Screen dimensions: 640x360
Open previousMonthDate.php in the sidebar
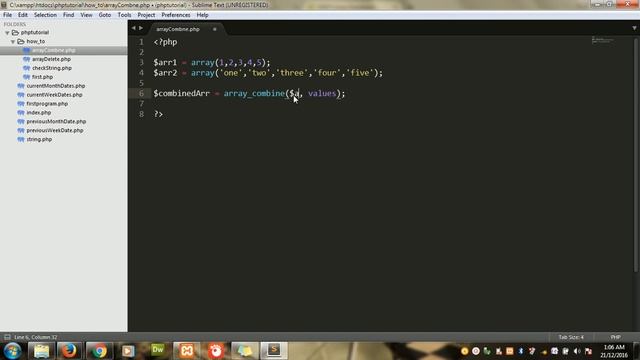(56, 122)
